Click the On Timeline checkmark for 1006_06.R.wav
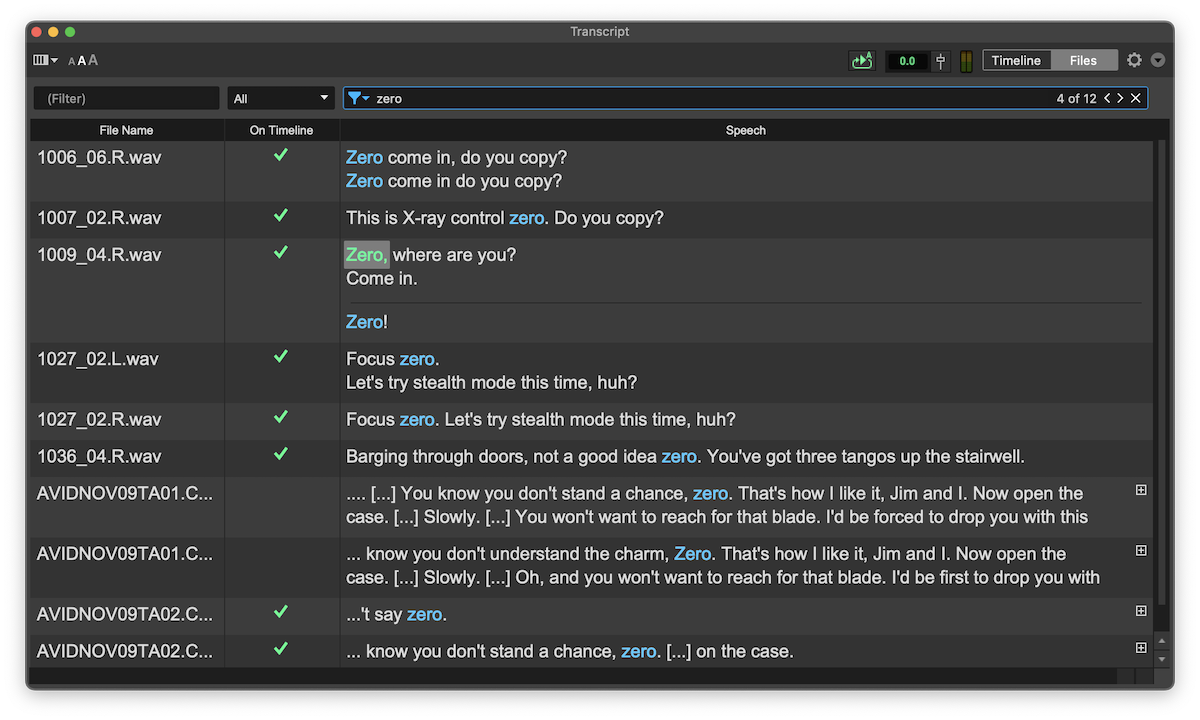This screenshot has width=1200, height=720. click(281, 155)
